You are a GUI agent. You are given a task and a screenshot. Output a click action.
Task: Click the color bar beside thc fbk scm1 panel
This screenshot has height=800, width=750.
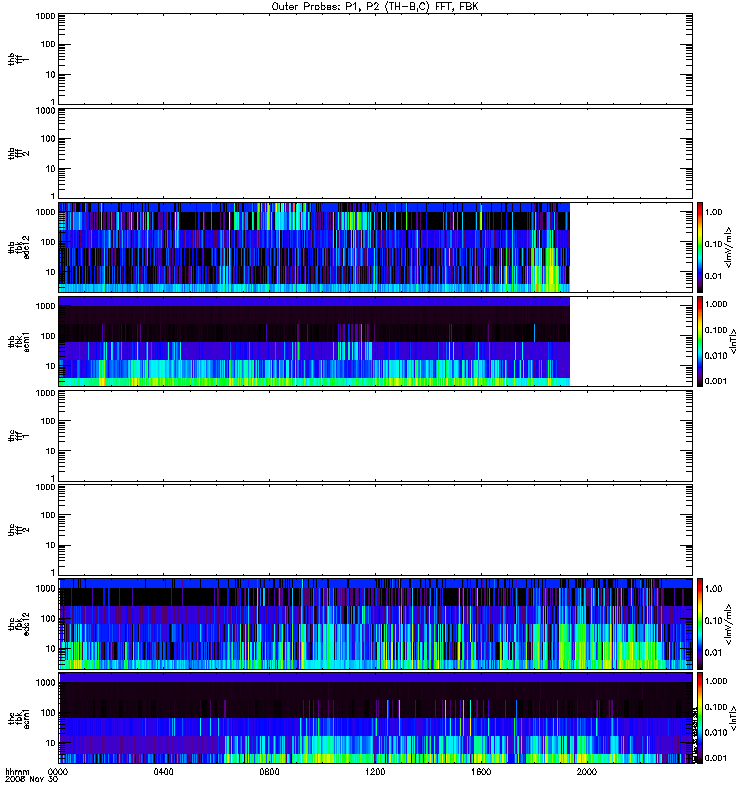pos(700,718)
